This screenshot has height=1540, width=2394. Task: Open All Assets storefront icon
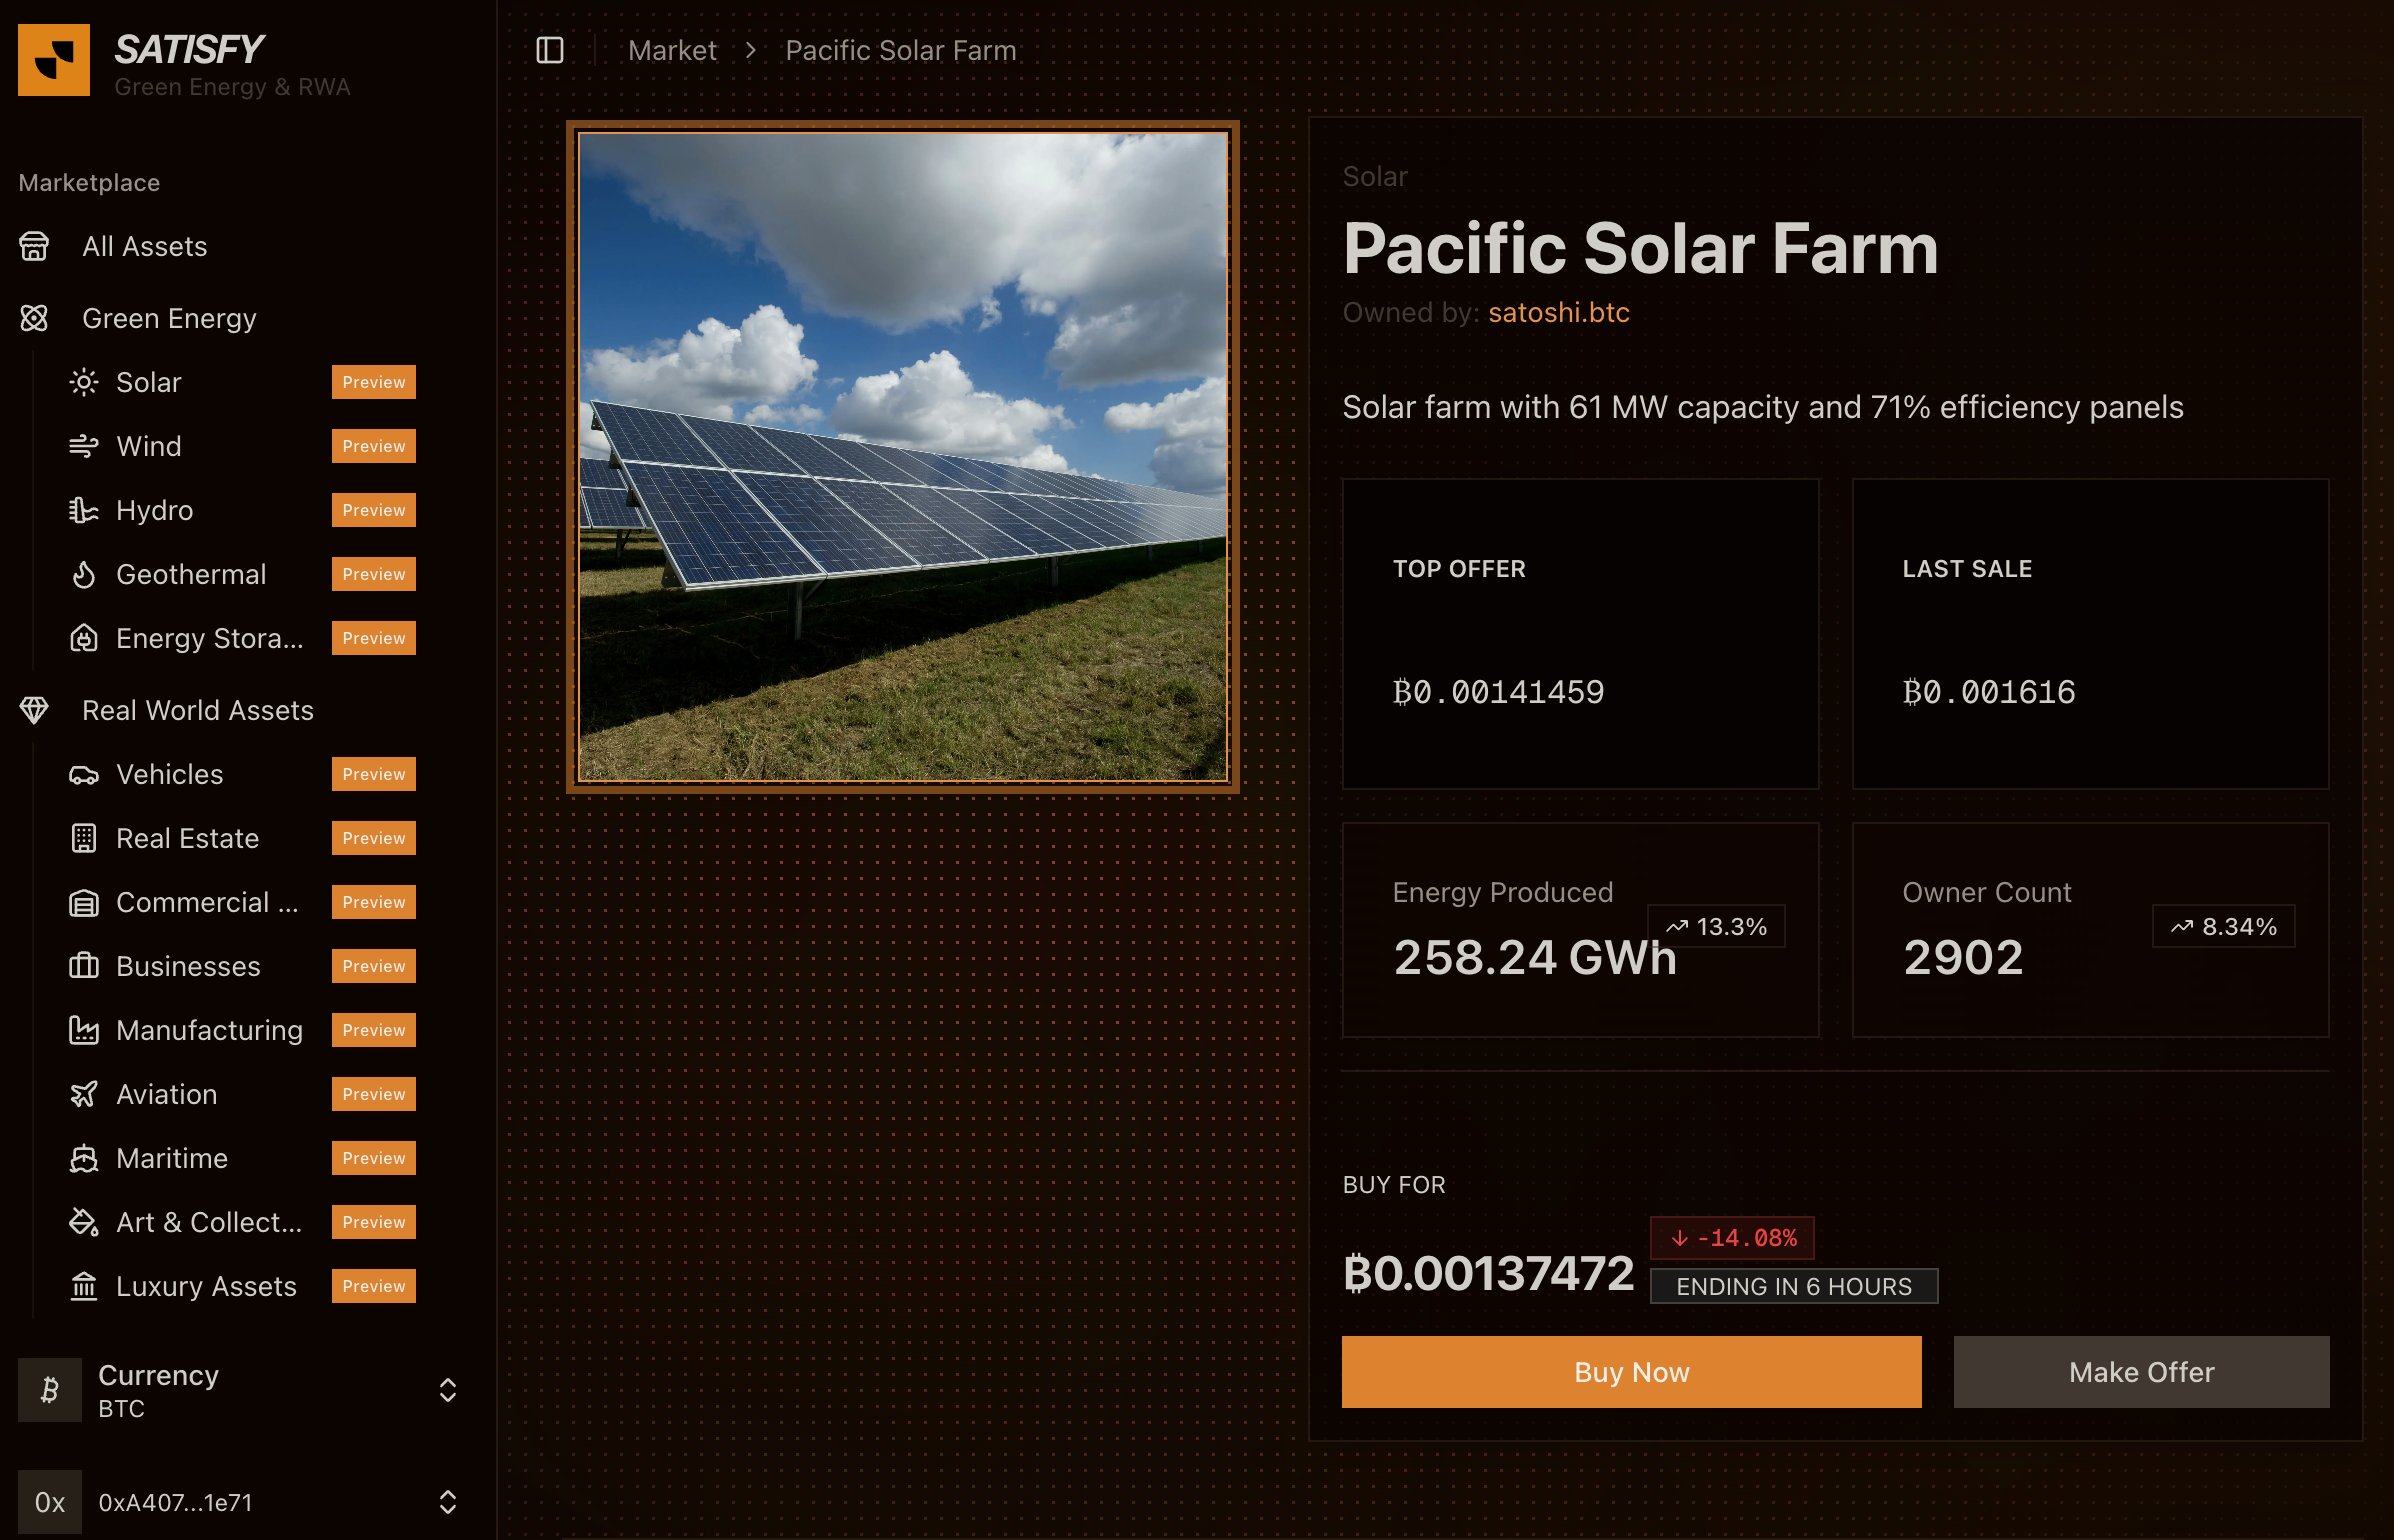(x=34, y=246)
